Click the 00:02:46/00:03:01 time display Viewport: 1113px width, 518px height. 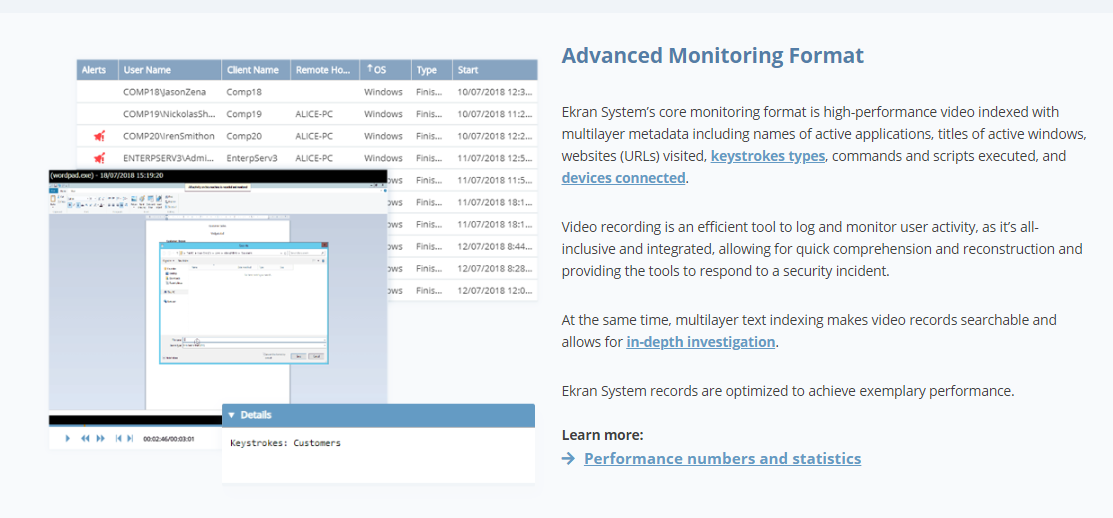click(169, 439)
